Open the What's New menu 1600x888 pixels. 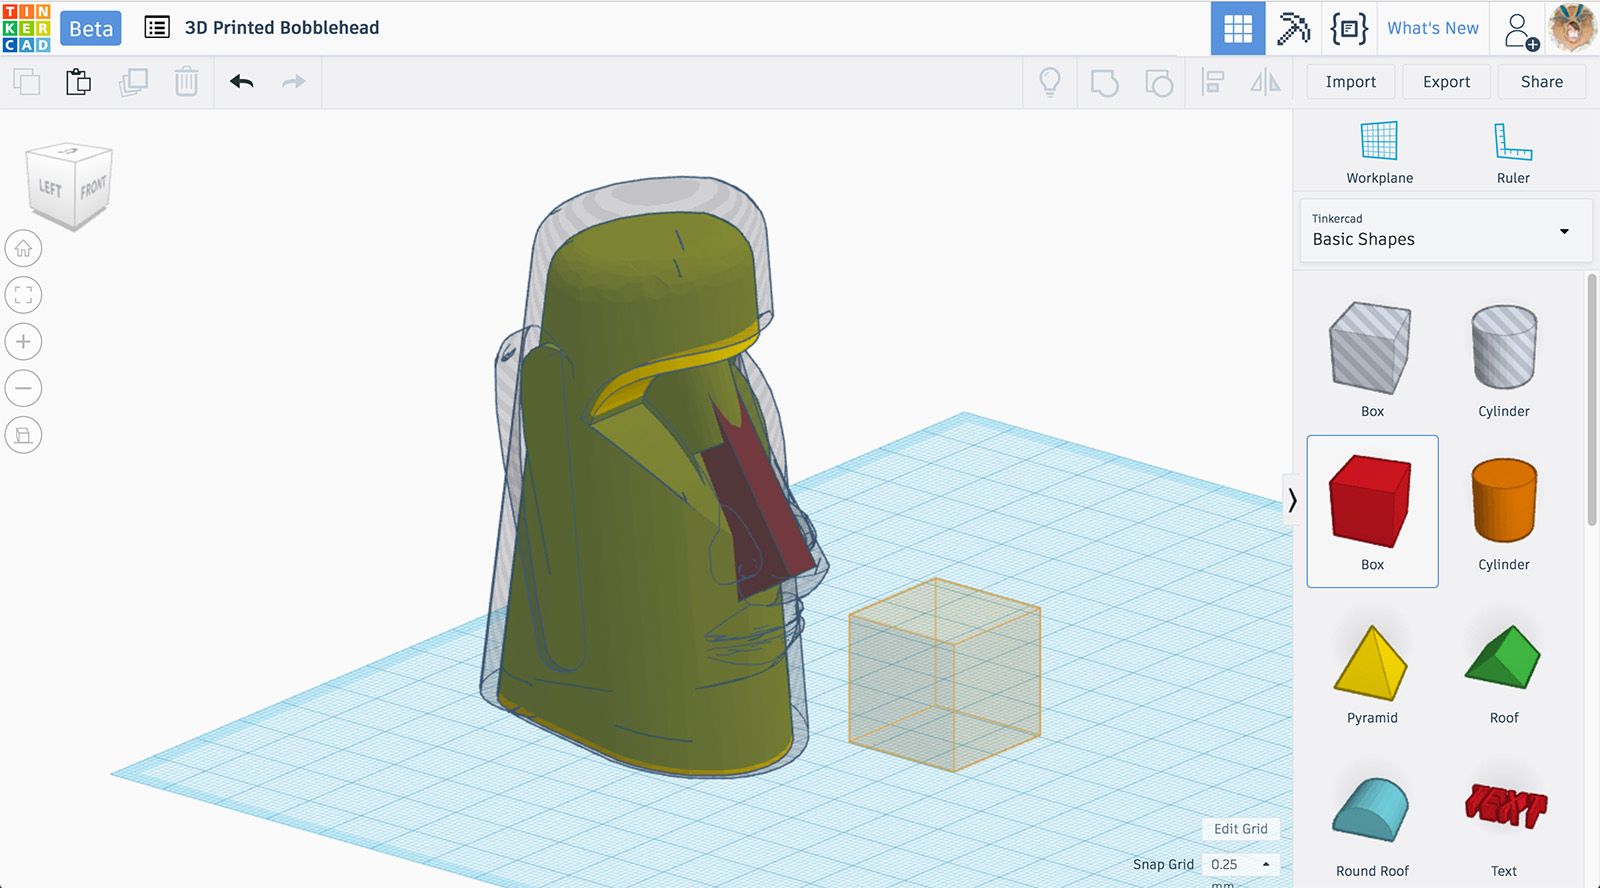click(x=1432, y=28)
